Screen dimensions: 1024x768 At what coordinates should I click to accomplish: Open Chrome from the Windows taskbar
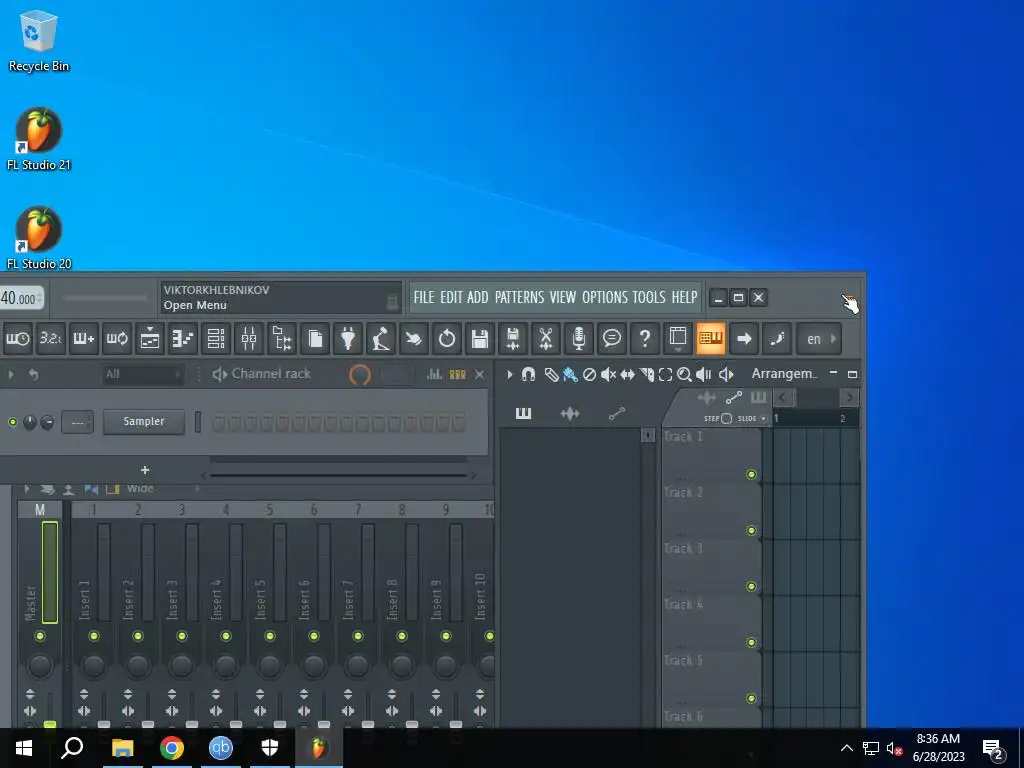tap(172, 748)
